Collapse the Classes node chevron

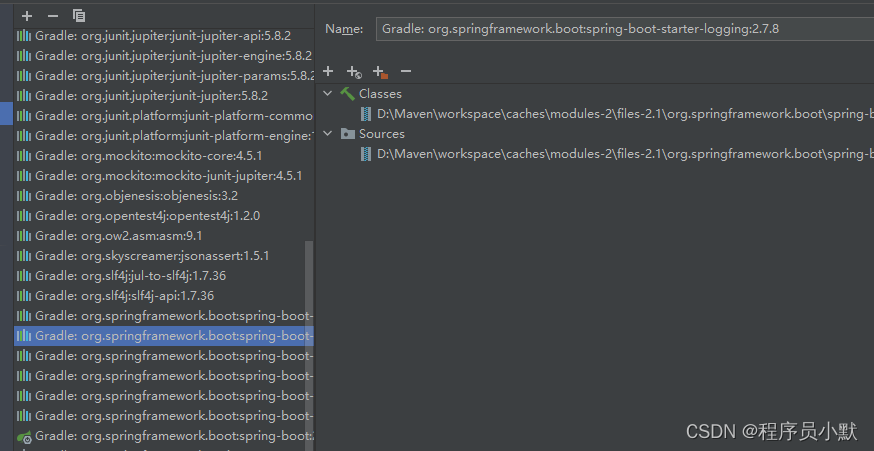click(x=328, y=94)
